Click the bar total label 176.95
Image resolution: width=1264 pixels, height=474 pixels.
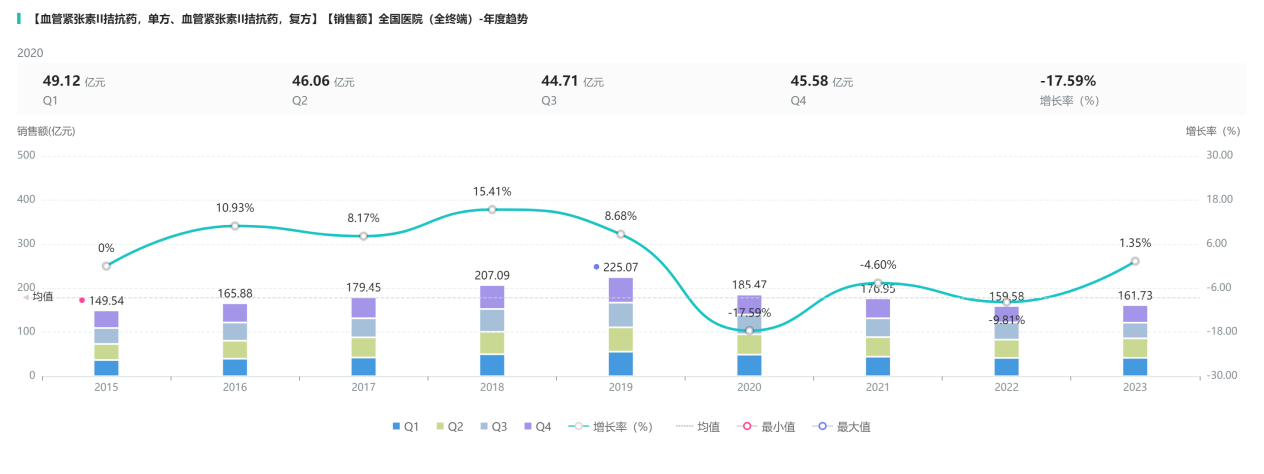[878, 289]
